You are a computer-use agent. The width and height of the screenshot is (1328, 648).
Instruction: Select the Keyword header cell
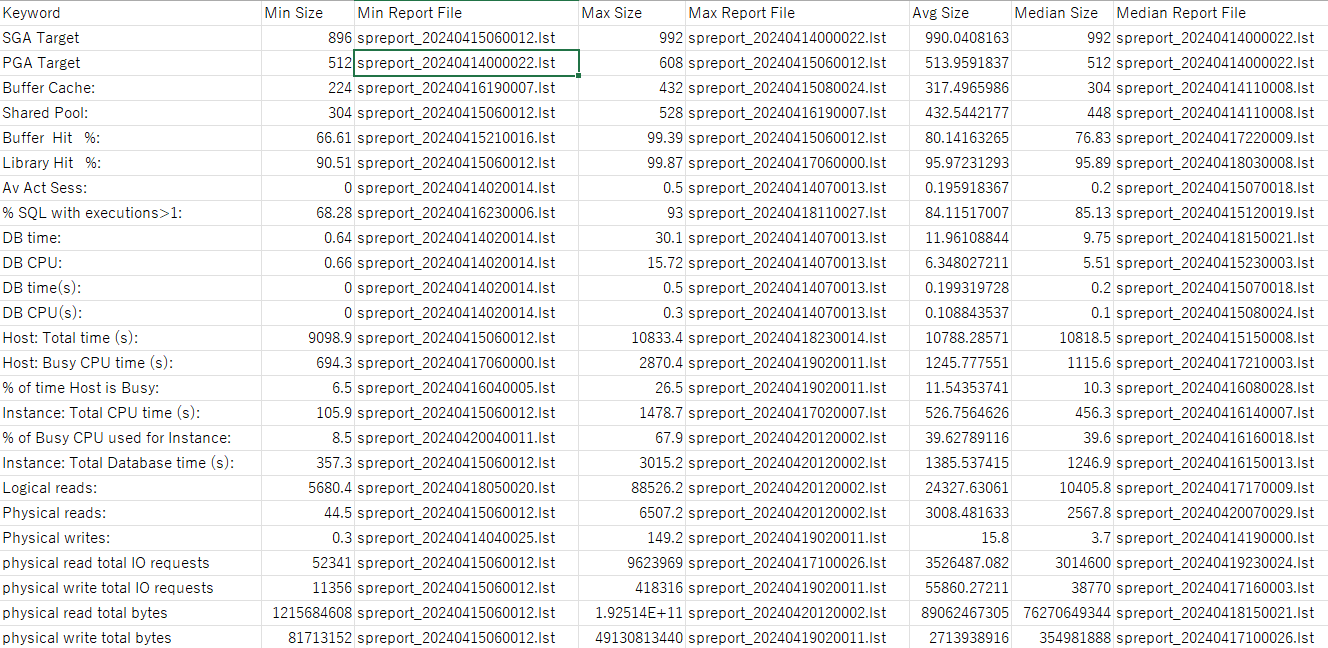(131, 13)
